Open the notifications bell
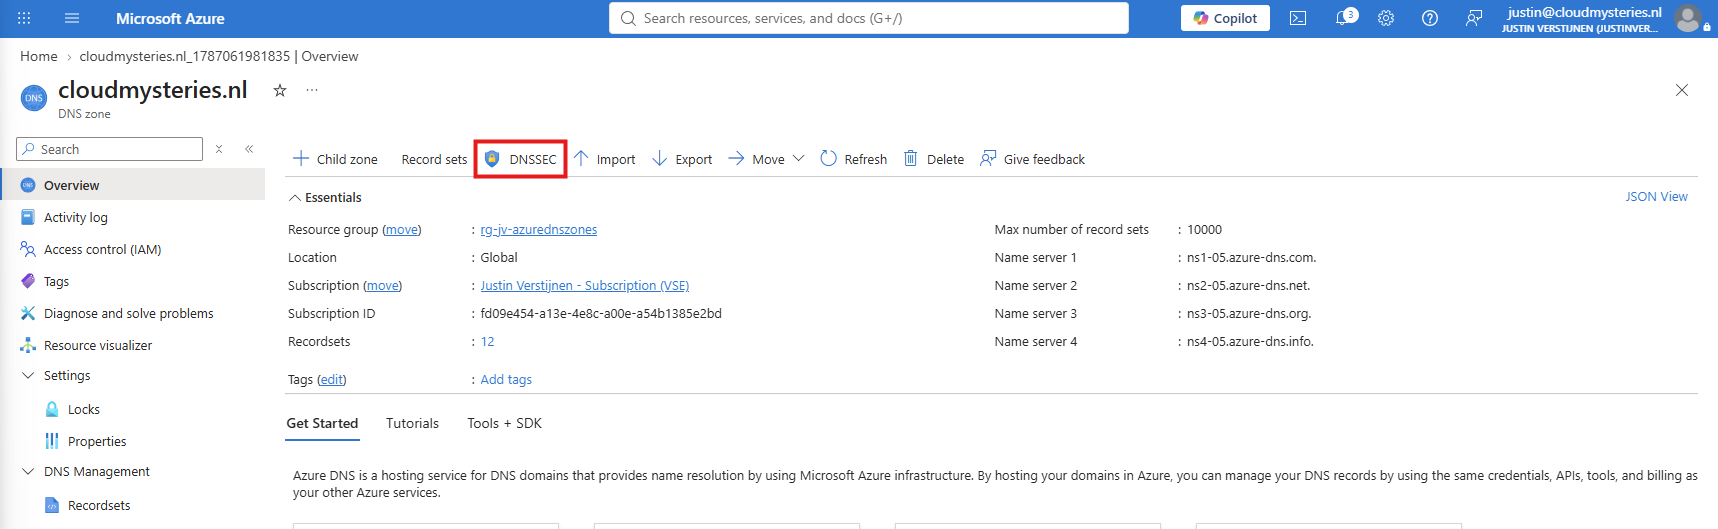 [x=1345, y=18]
